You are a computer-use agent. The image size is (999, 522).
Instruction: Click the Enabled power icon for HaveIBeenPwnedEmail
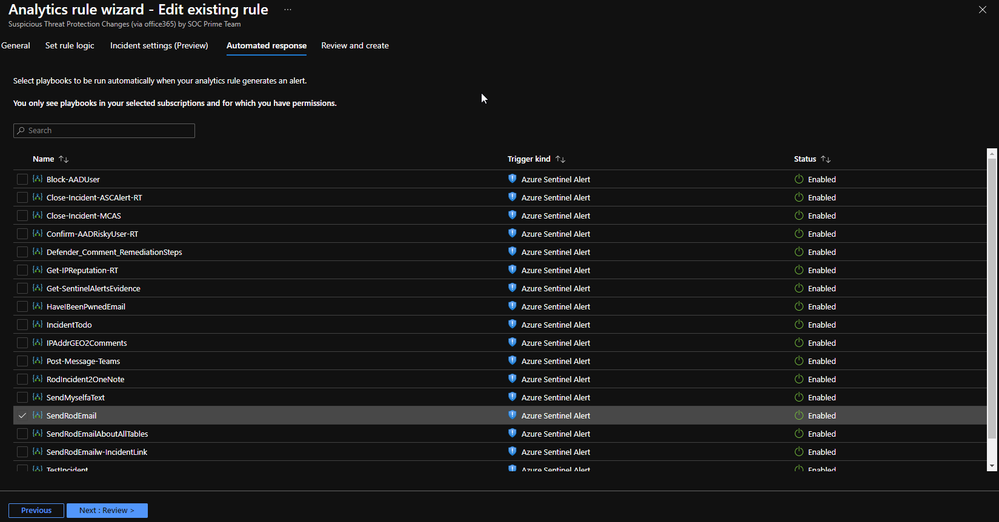pyautogui.click(x=799, y=307)
